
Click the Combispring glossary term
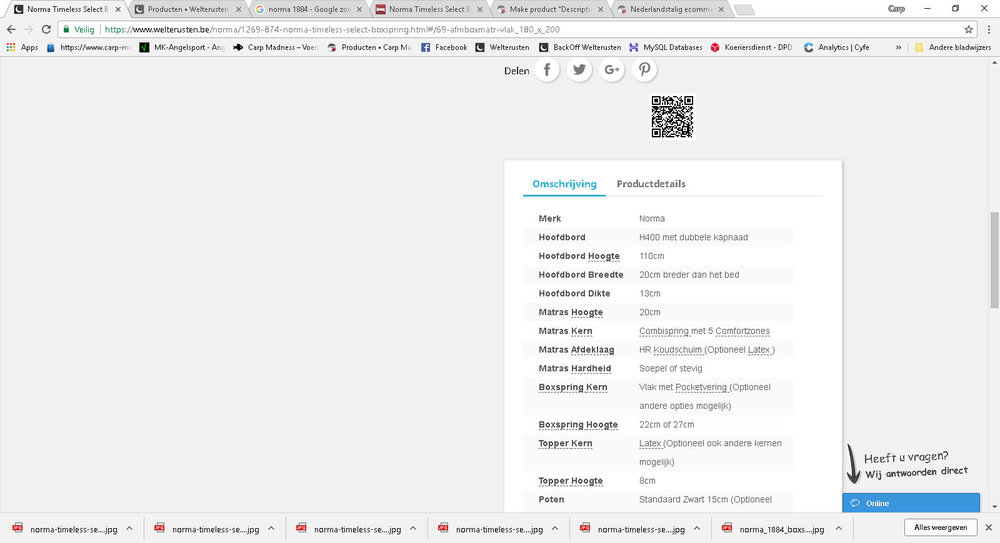[x=664, y=331]
